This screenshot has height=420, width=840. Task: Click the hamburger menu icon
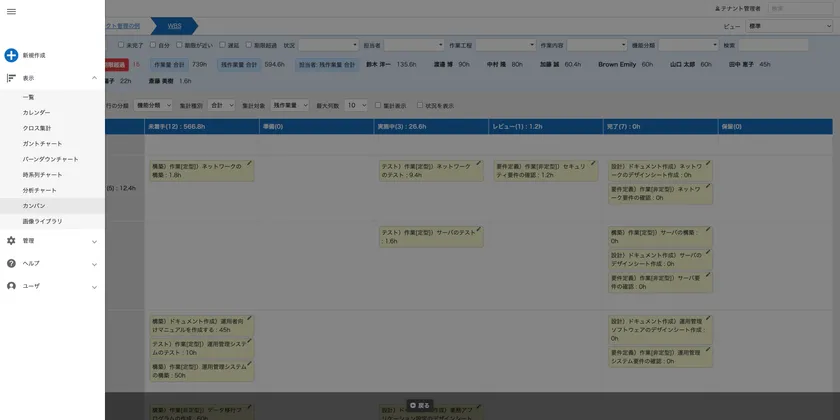(11, 11)
